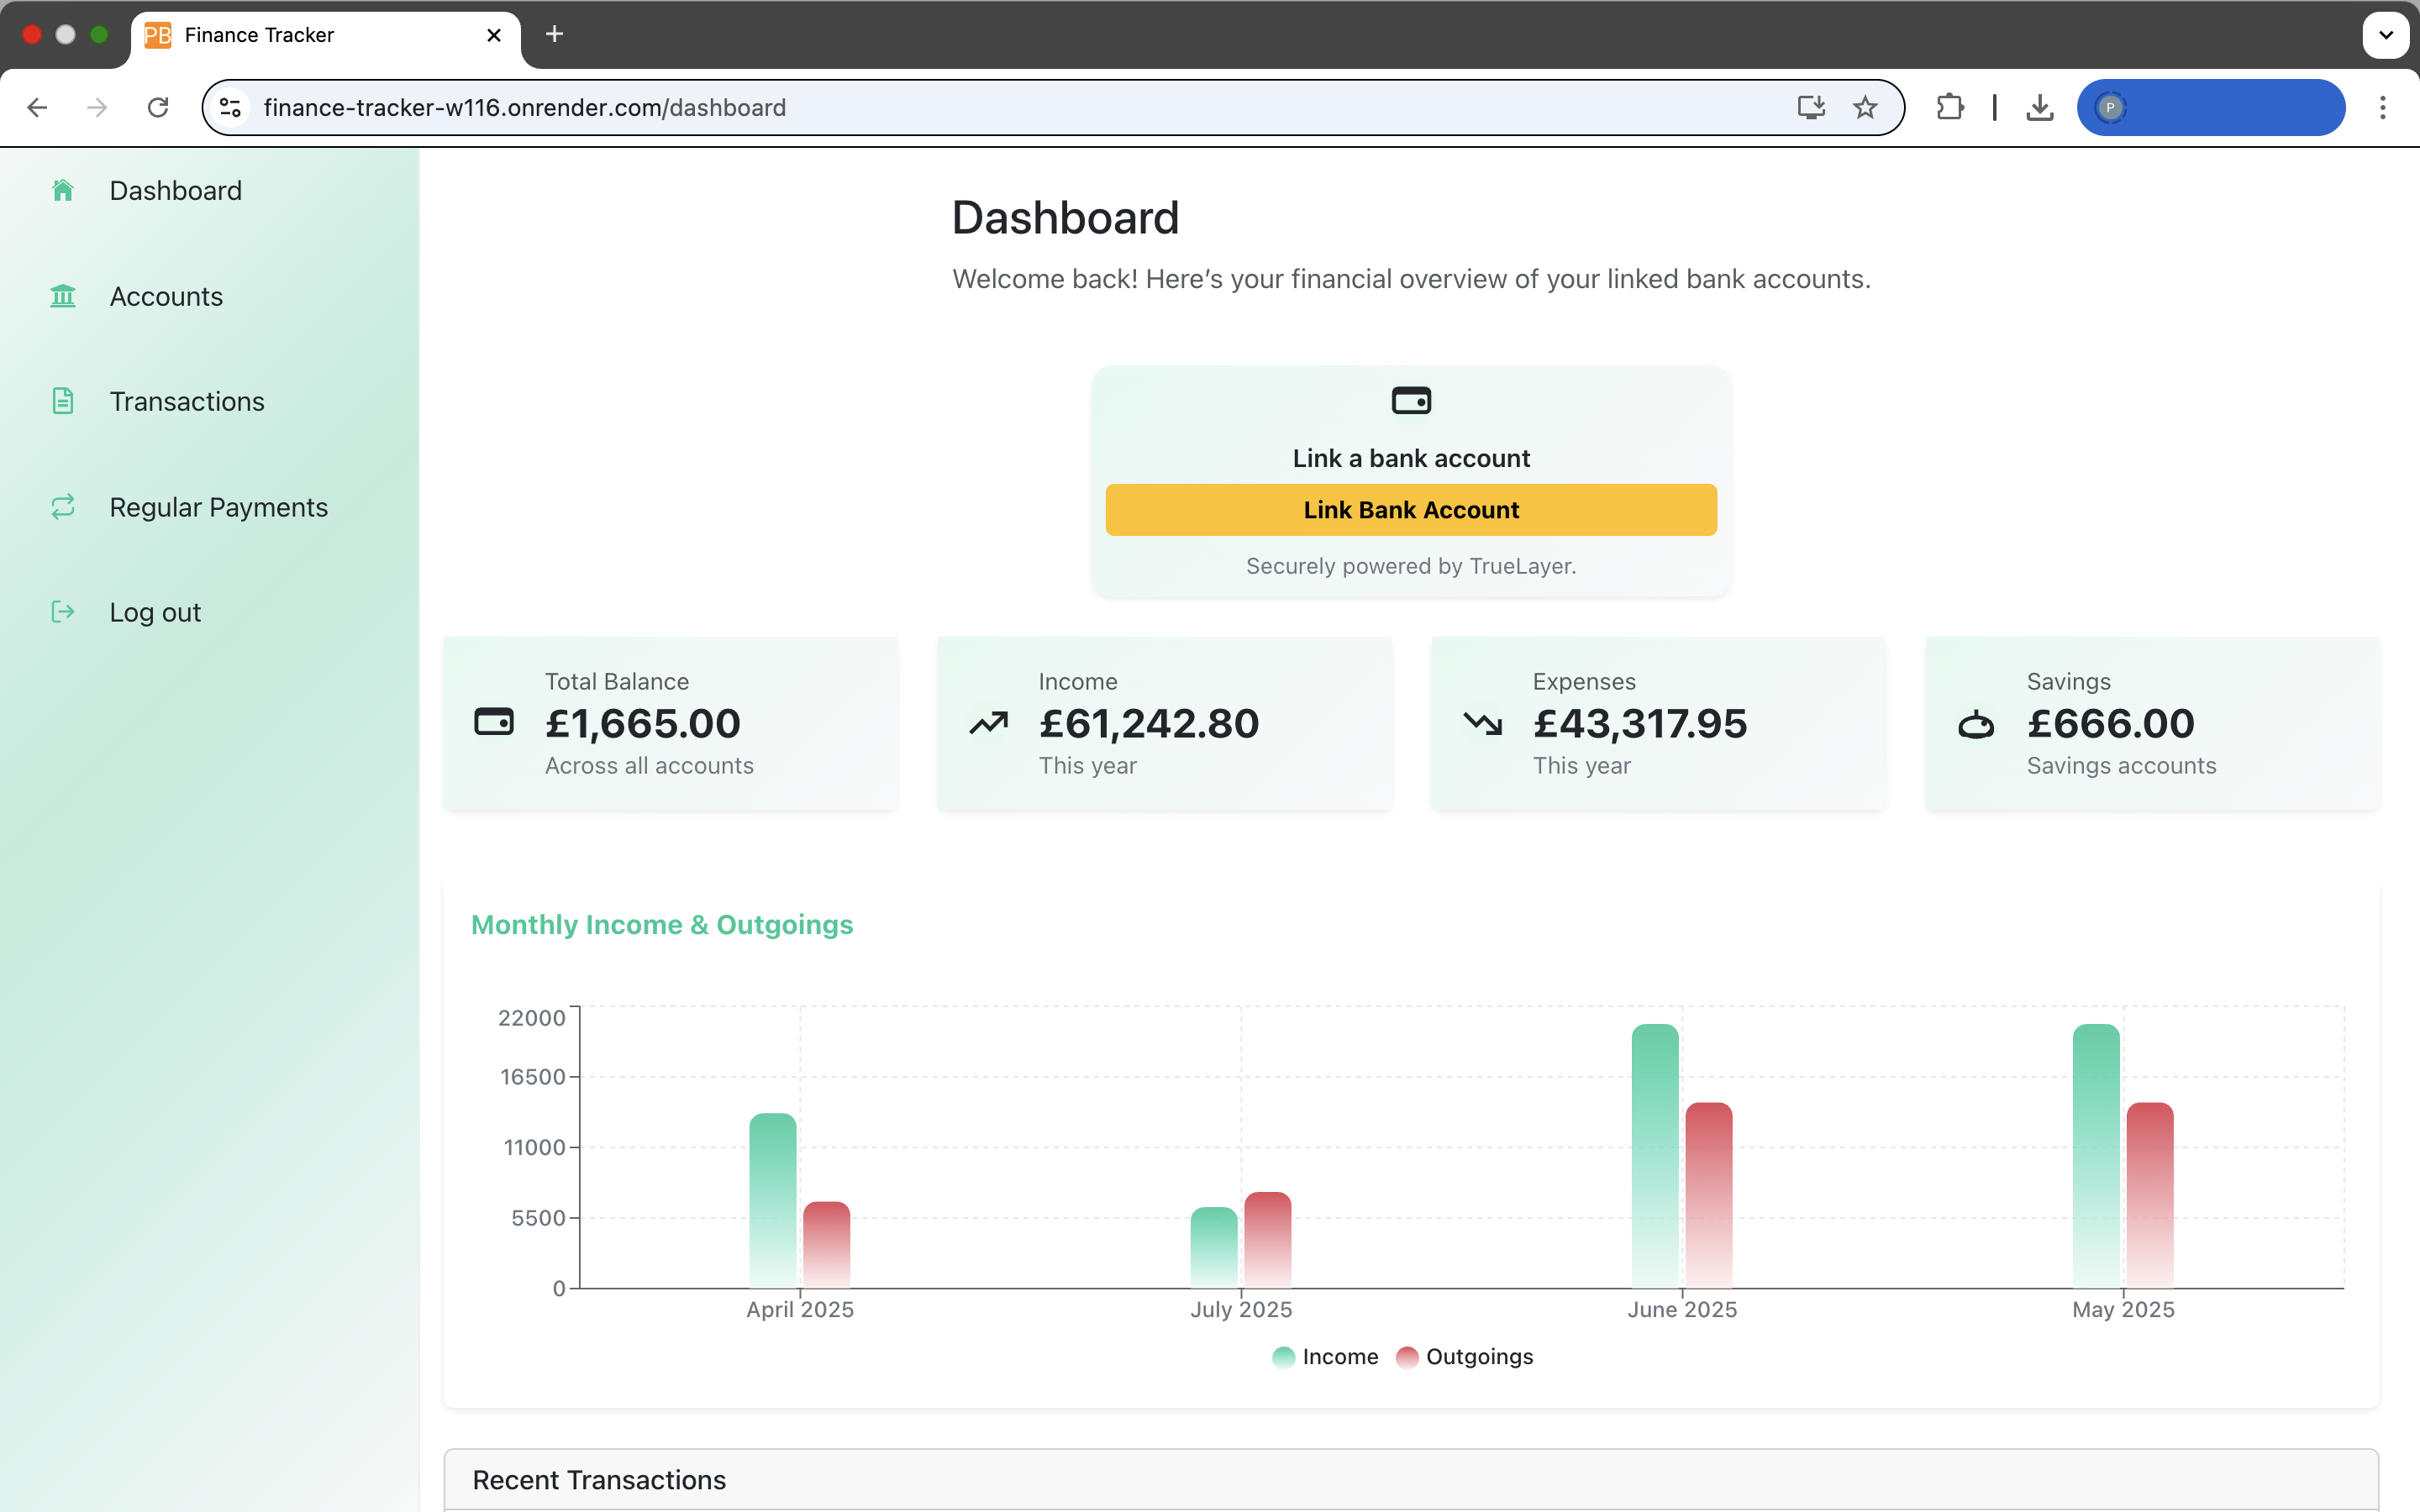Open the site information controls icon
The image size is (2420, 1512).
[x=229, y=107]
